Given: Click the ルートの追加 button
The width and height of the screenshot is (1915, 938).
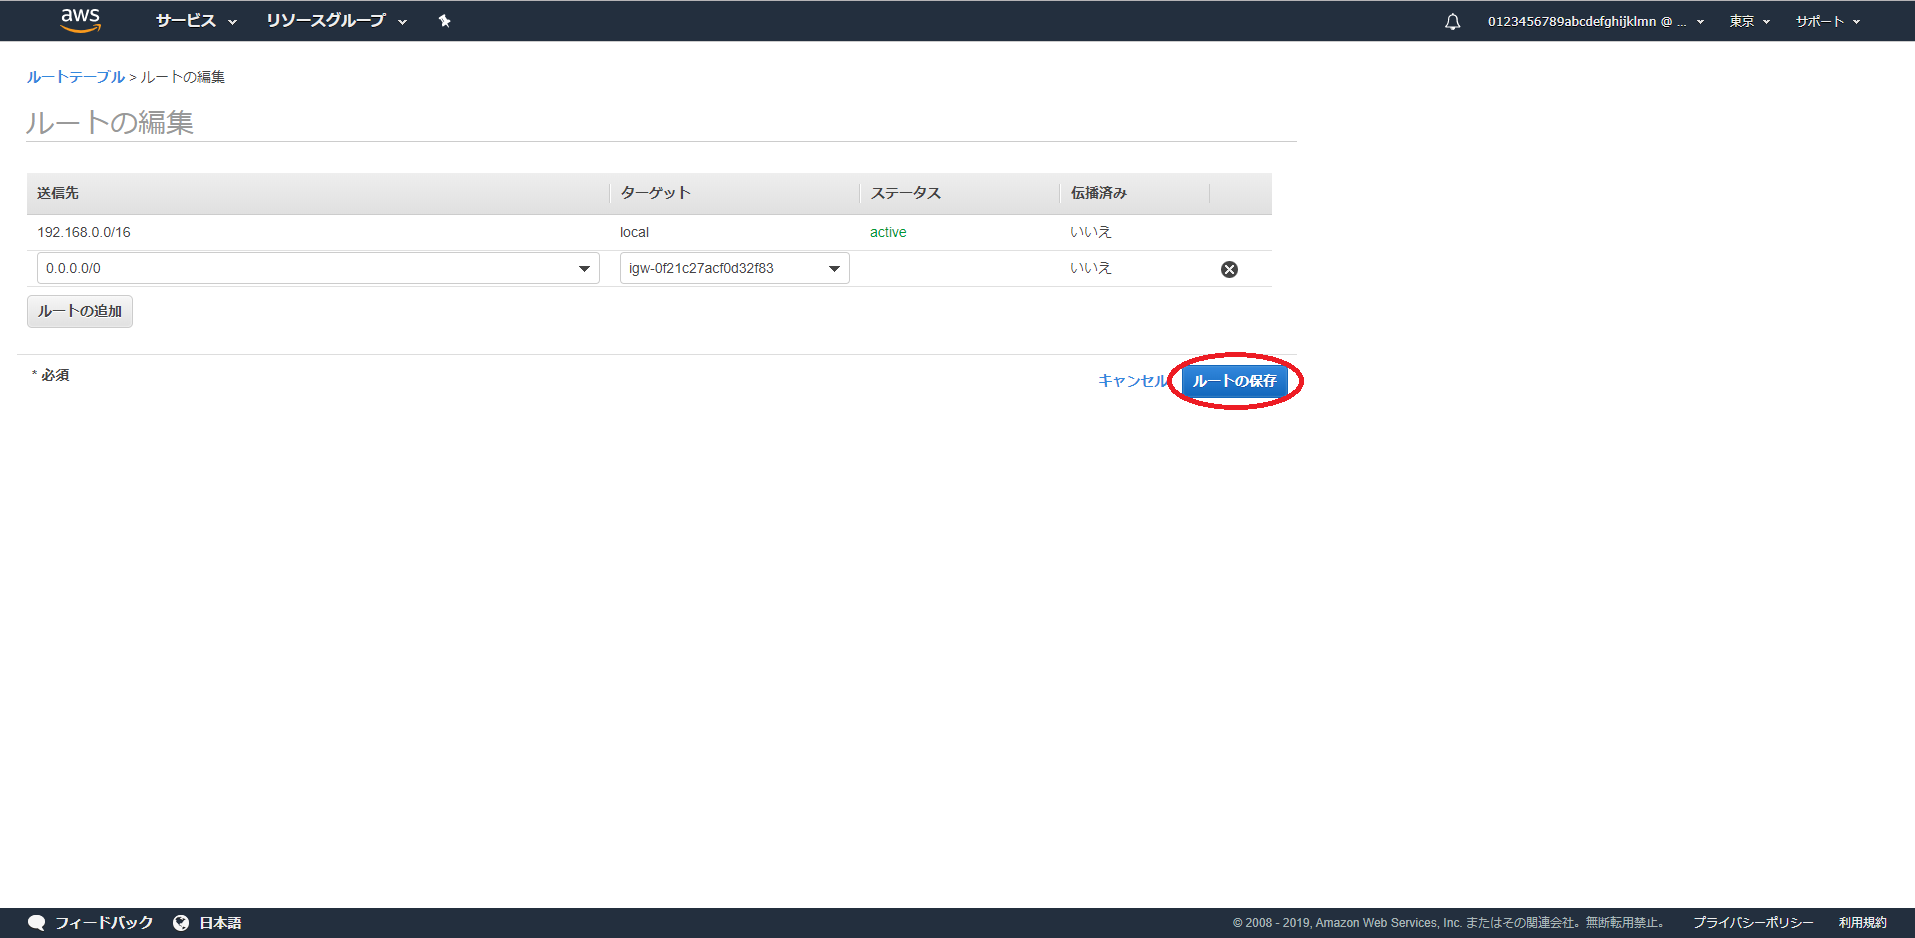Looking at the screenshot, I should coord(80,311).
